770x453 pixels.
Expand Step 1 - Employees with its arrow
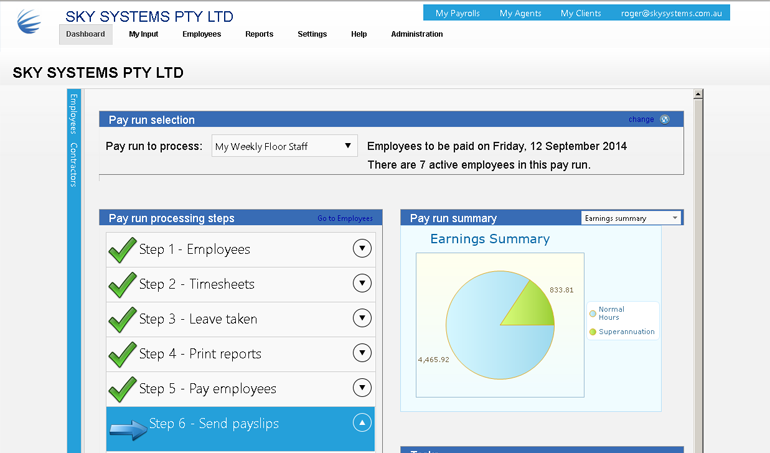[362, 248]
